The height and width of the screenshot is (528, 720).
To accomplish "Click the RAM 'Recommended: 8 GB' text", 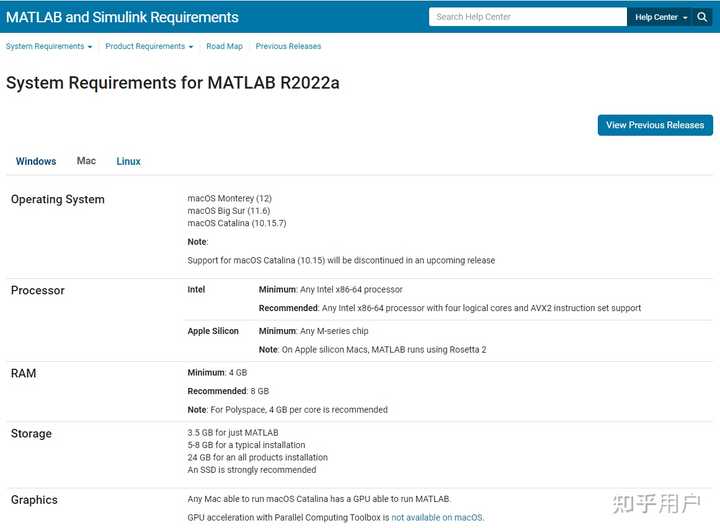I will point(228,391).
